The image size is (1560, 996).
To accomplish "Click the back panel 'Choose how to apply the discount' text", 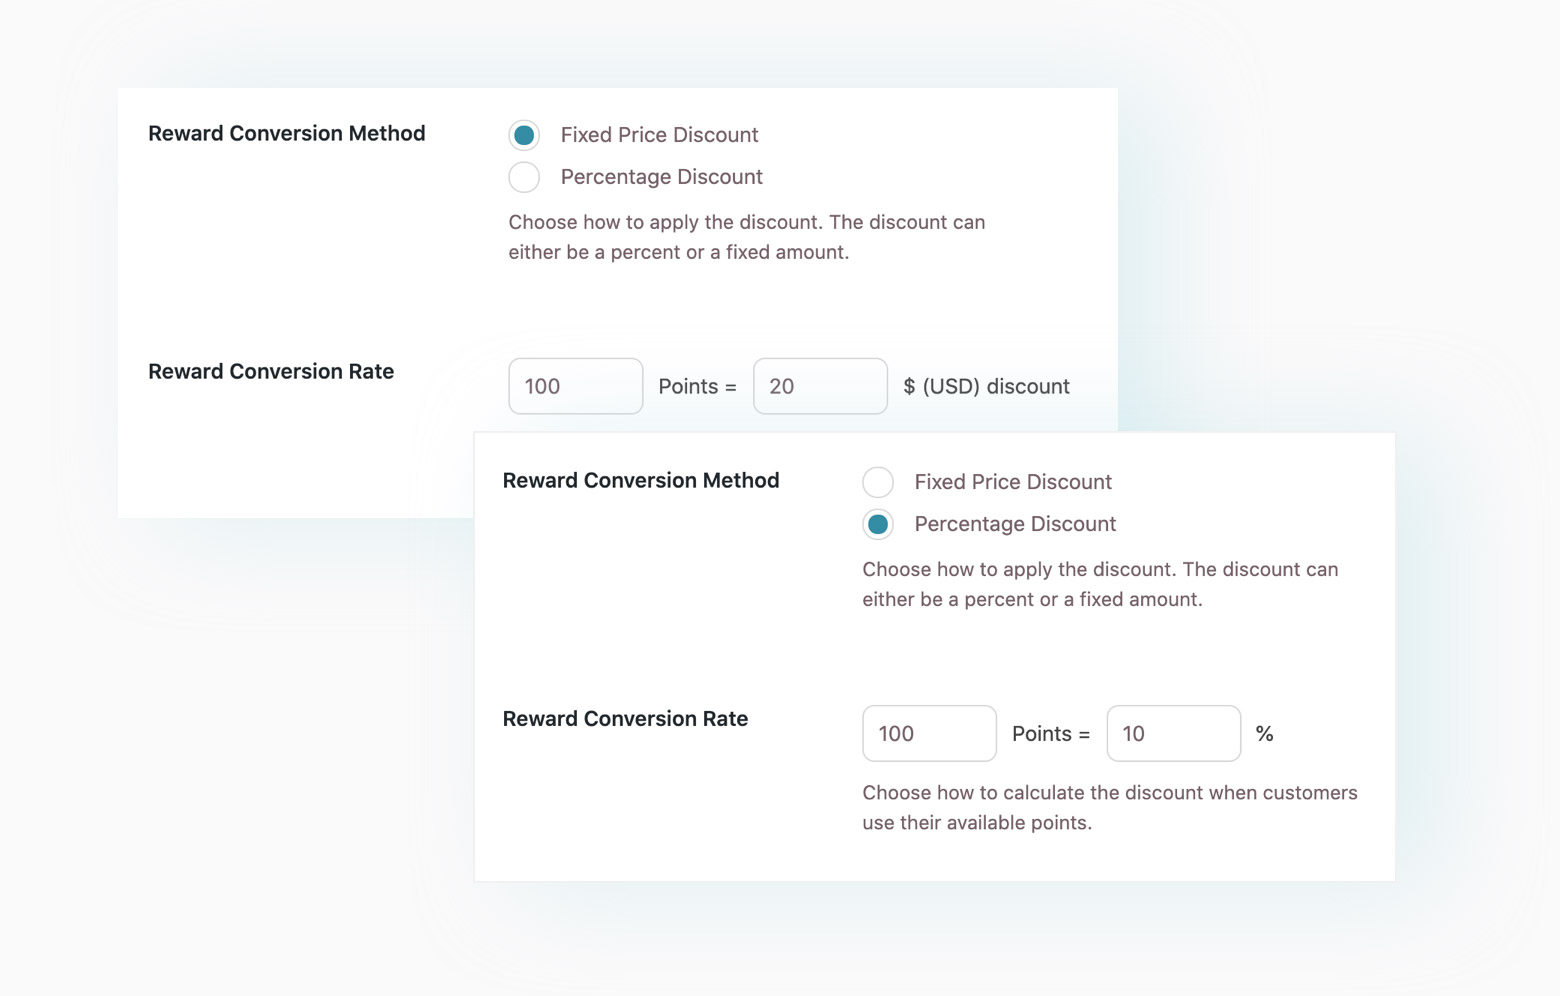I will (x=747, y=237).
